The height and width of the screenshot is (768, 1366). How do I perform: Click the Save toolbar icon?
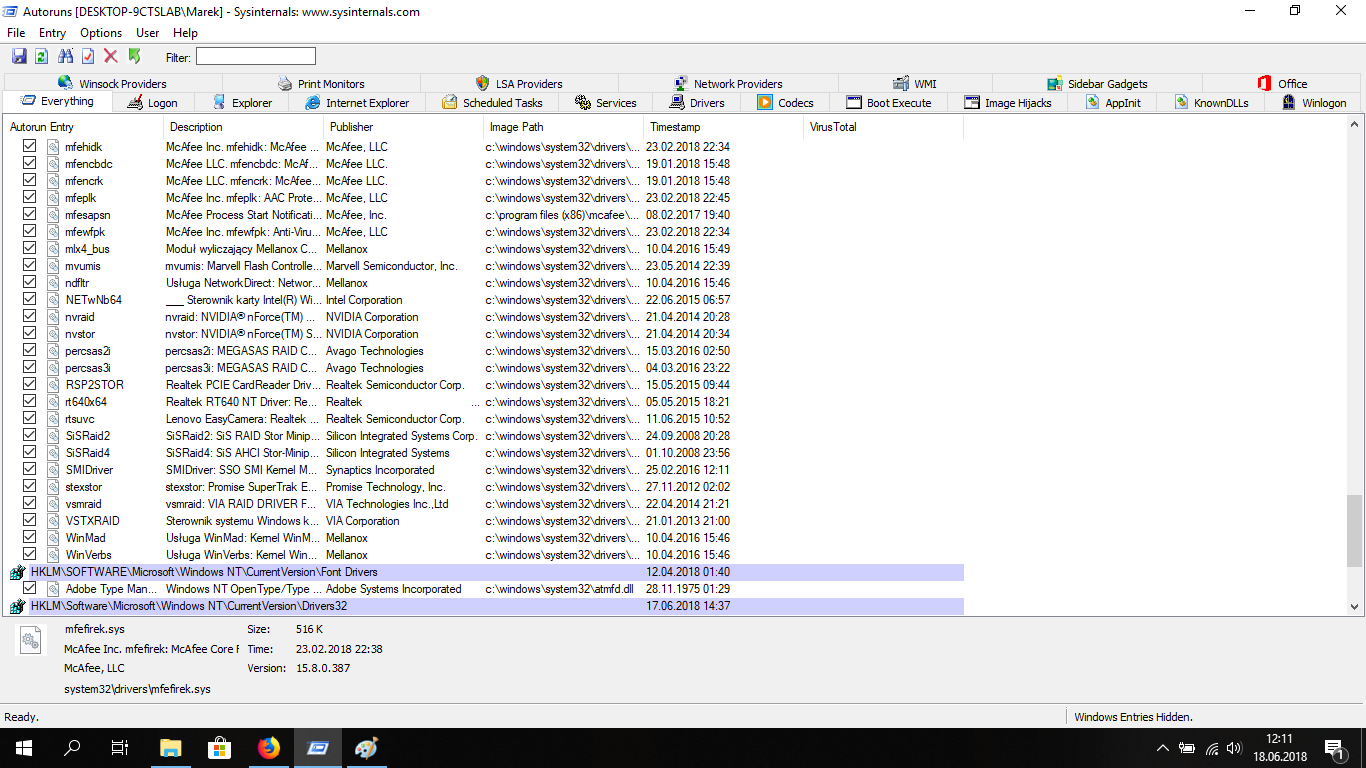coord(19,57)
